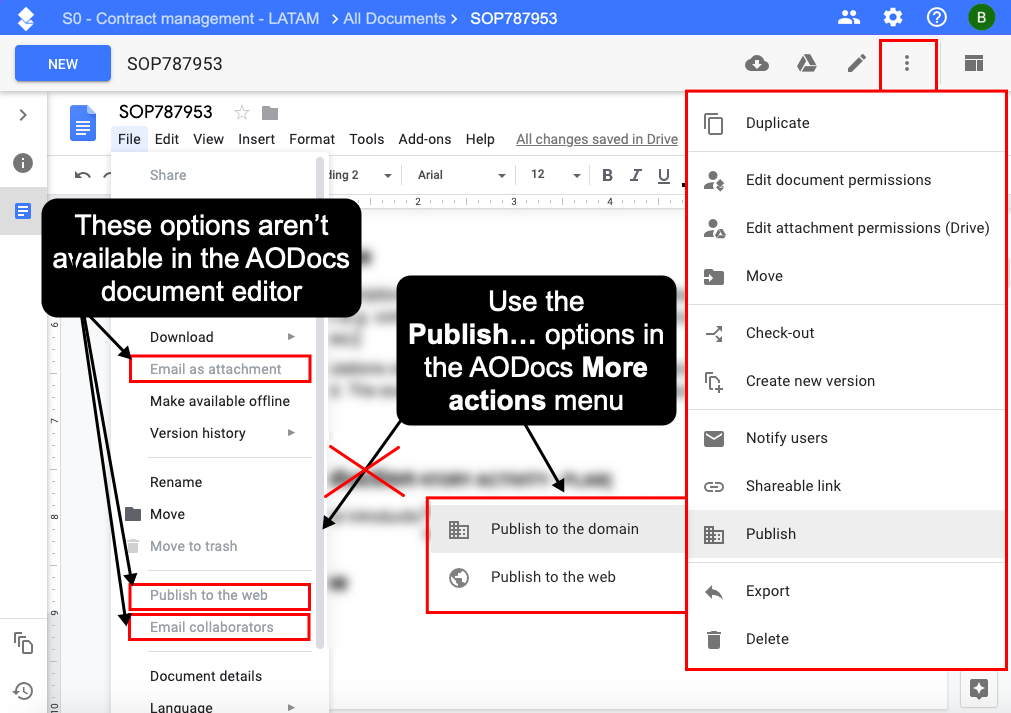Click the Explore button at bottom right
The width and height of the screenshot is (1011, 713).
pos(979,689)
